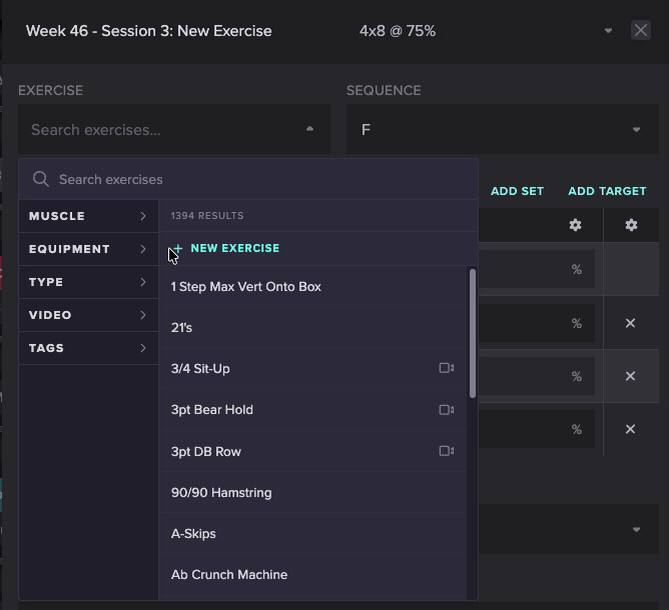This screenshot has width=669, height=610.
Task: Open the bottom dropdown below the sets
Action: coord(569,529)
